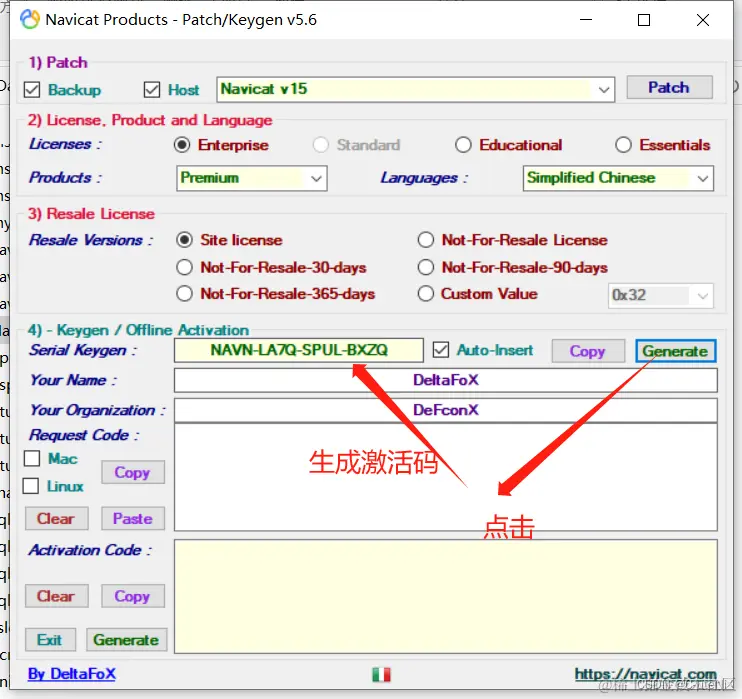Click the Italian flag icon
This screenshot has height=699, width=742.
[x=381, y=674]
